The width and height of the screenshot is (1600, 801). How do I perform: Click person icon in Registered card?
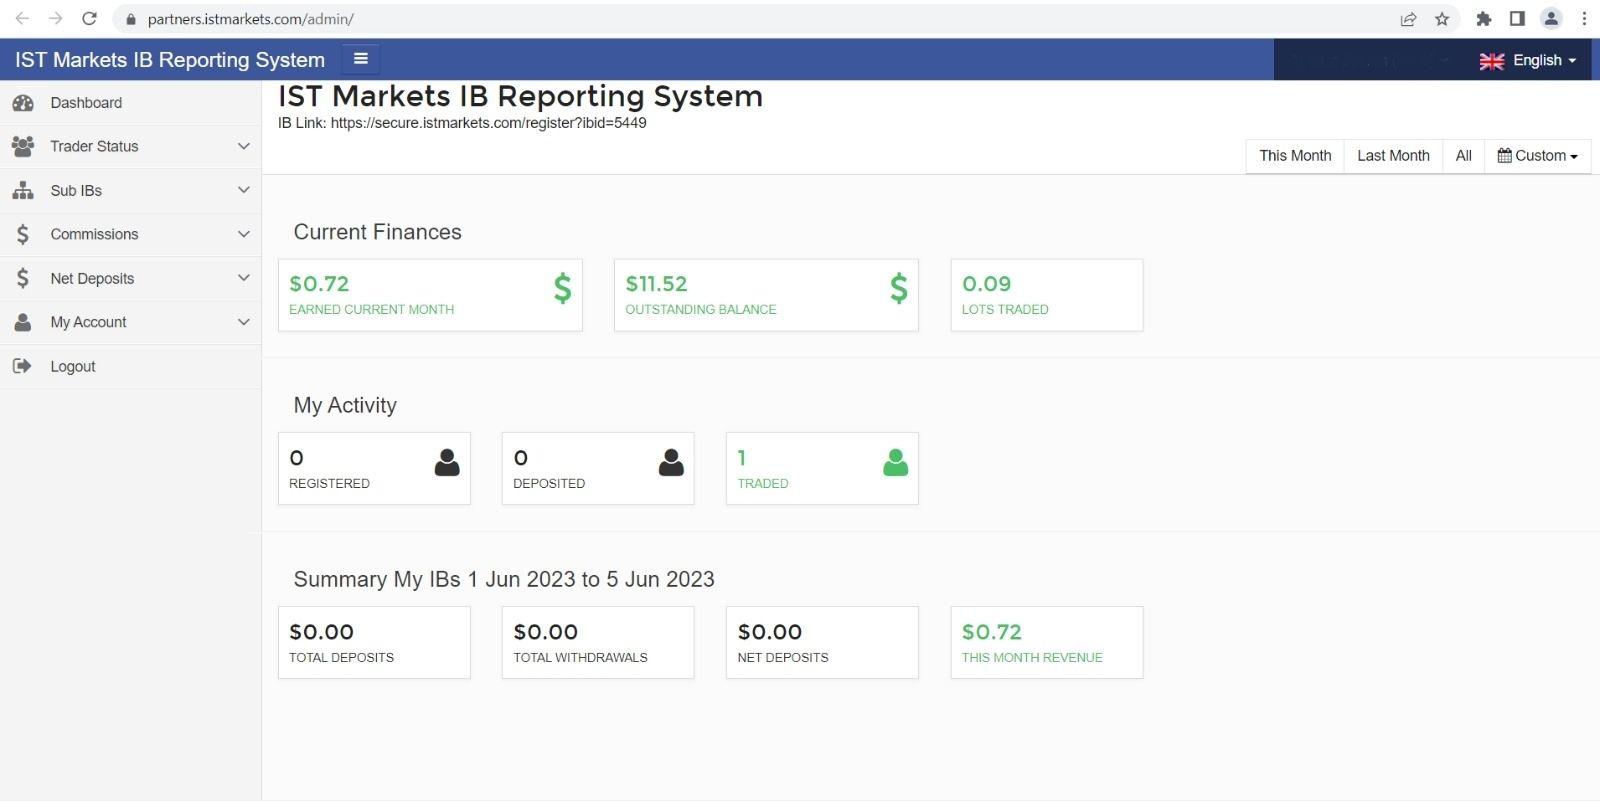pyautogui.click(x=447, y=462)
